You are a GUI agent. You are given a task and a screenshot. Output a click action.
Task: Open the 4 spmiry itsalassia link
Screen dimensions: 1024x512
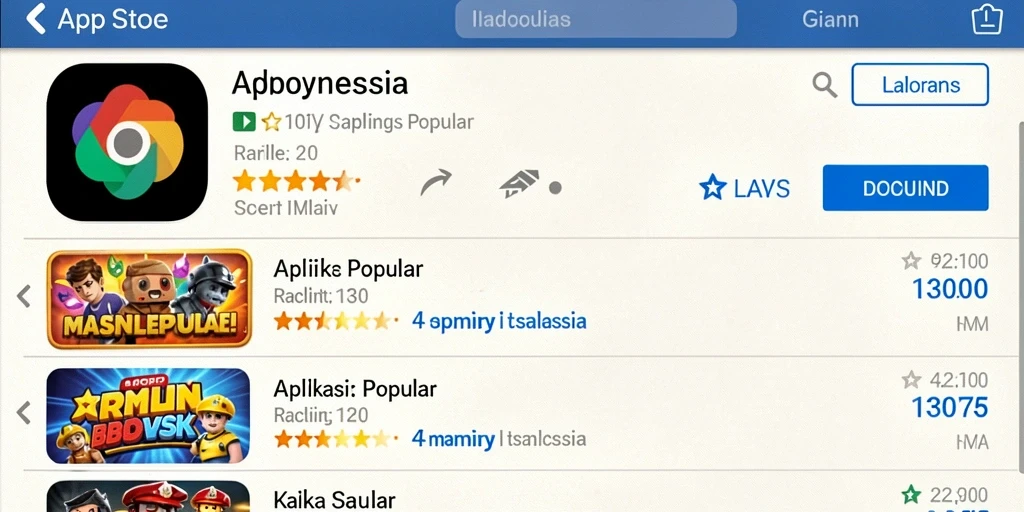[499, 321]
